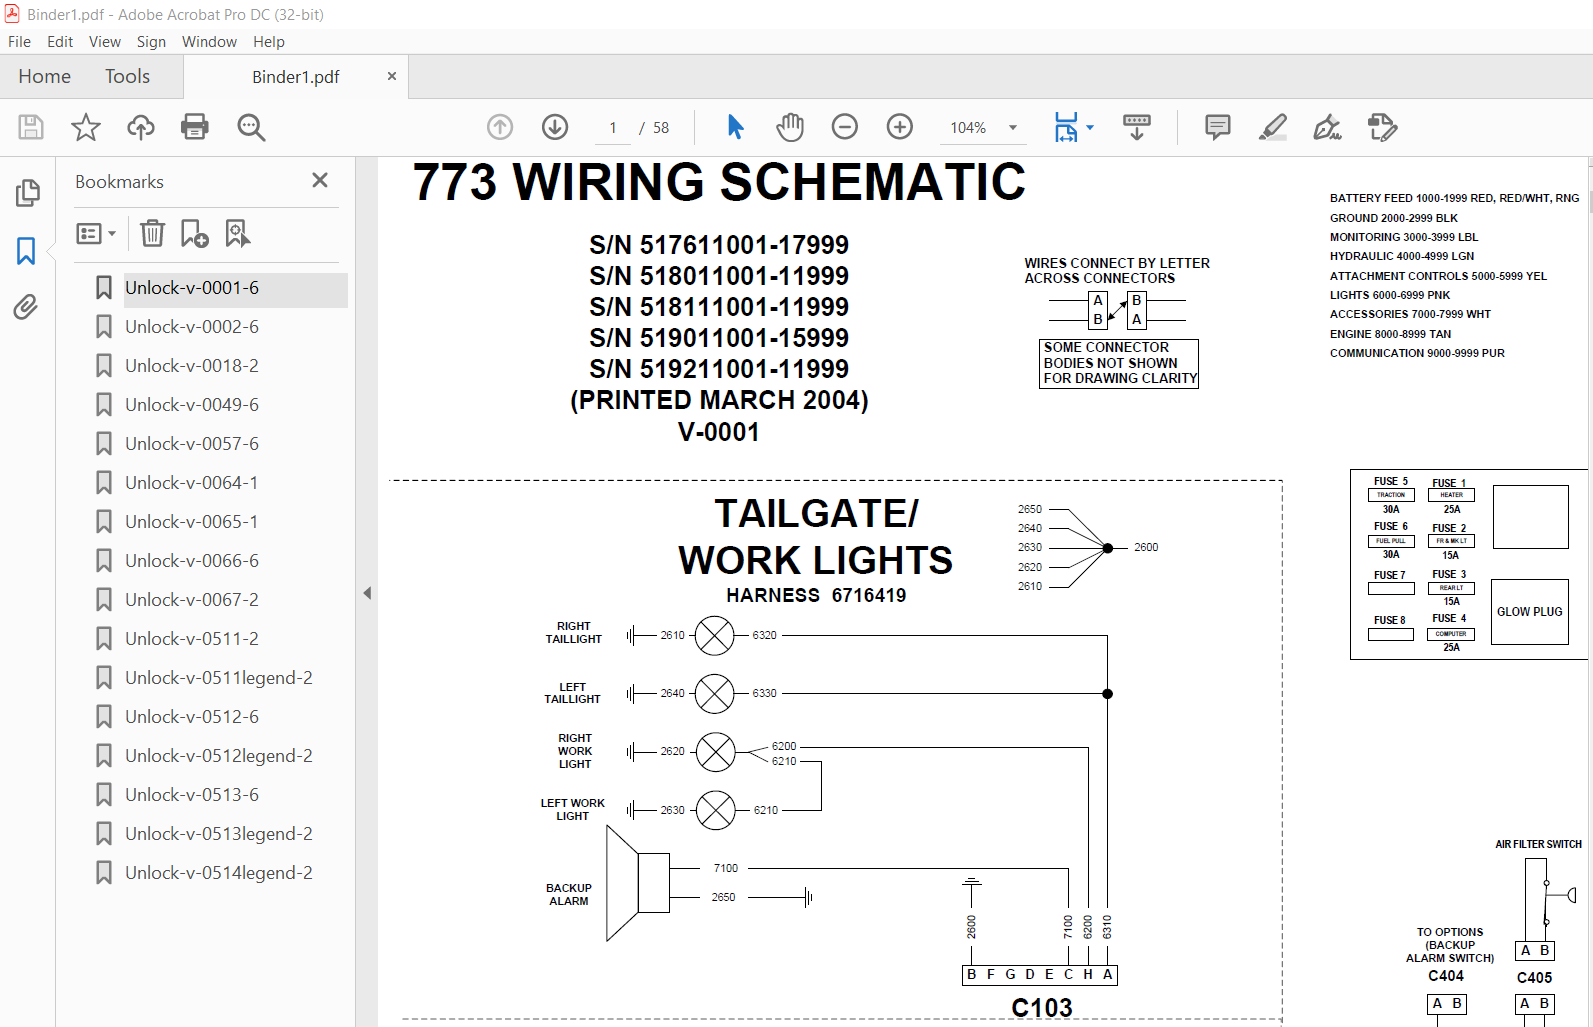This screenshot has width=1593, height=1027.
Task: Click the C103 connector label
Action: click(x=1042, y=1007)
